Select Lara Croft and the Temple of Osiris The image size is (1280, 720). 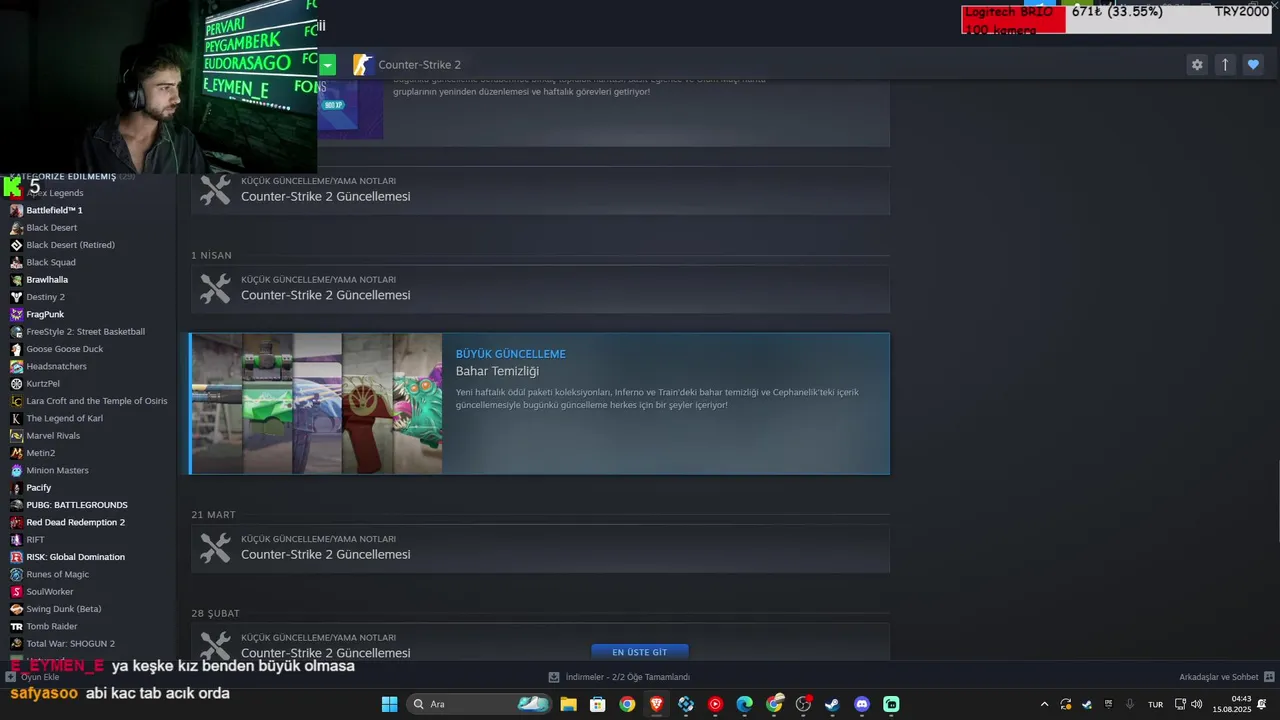(x=96, y=401)
